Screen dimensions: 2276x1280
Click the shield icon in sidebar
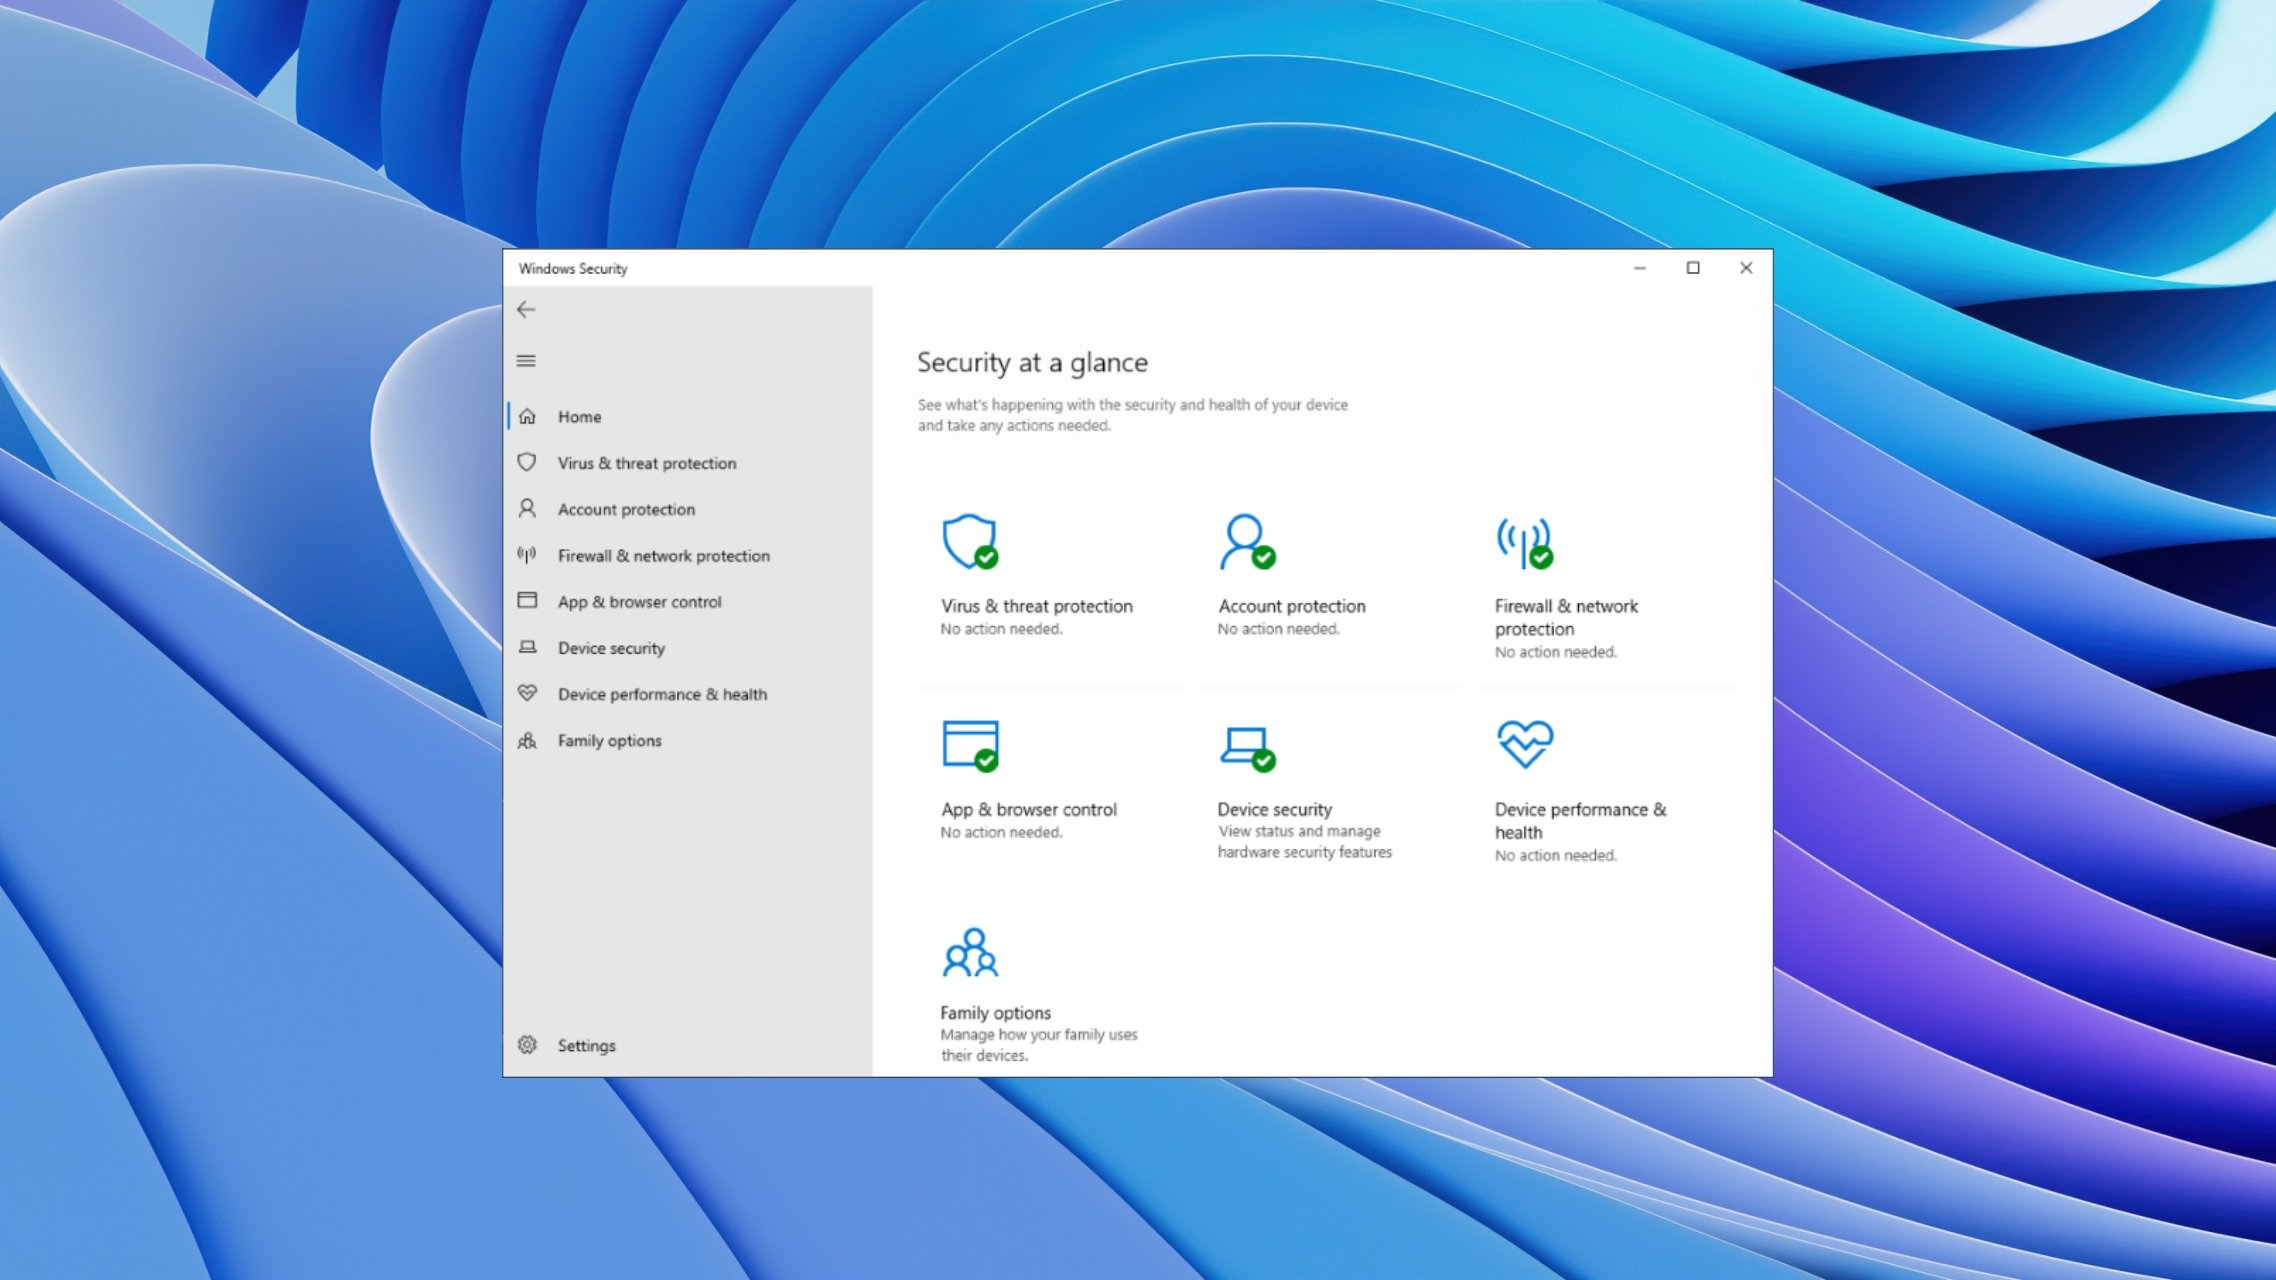(527, 462)
